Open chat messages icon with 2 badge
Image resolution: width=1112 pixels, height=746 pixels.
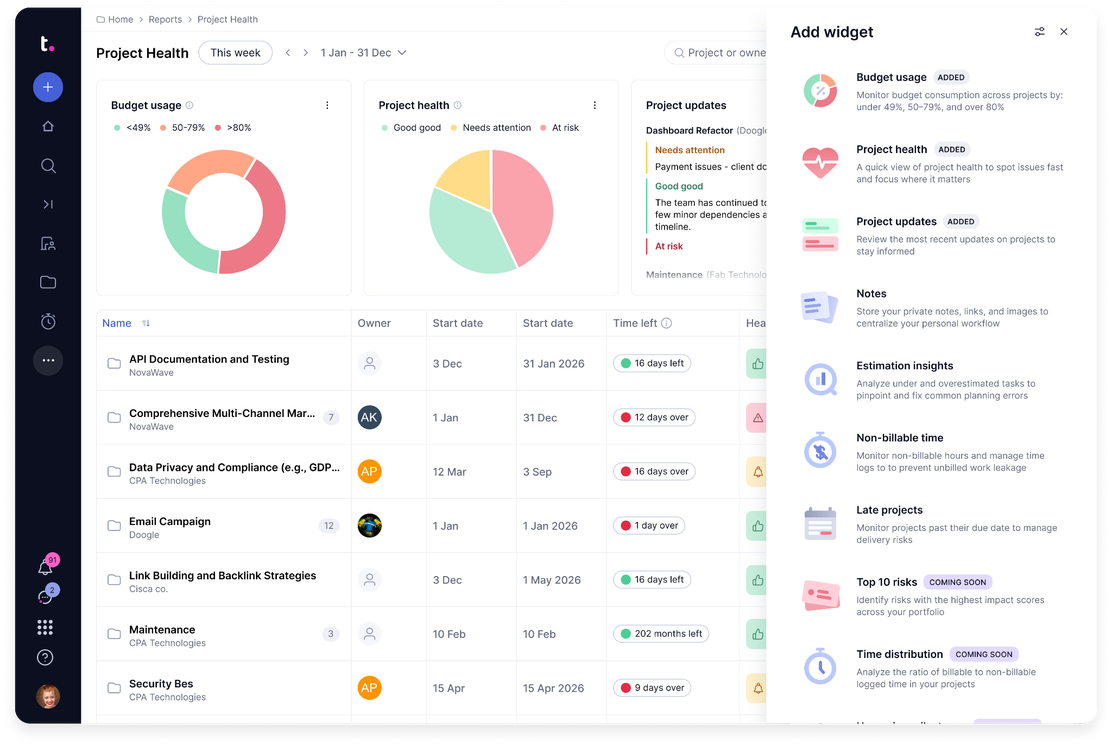(46, 595)
